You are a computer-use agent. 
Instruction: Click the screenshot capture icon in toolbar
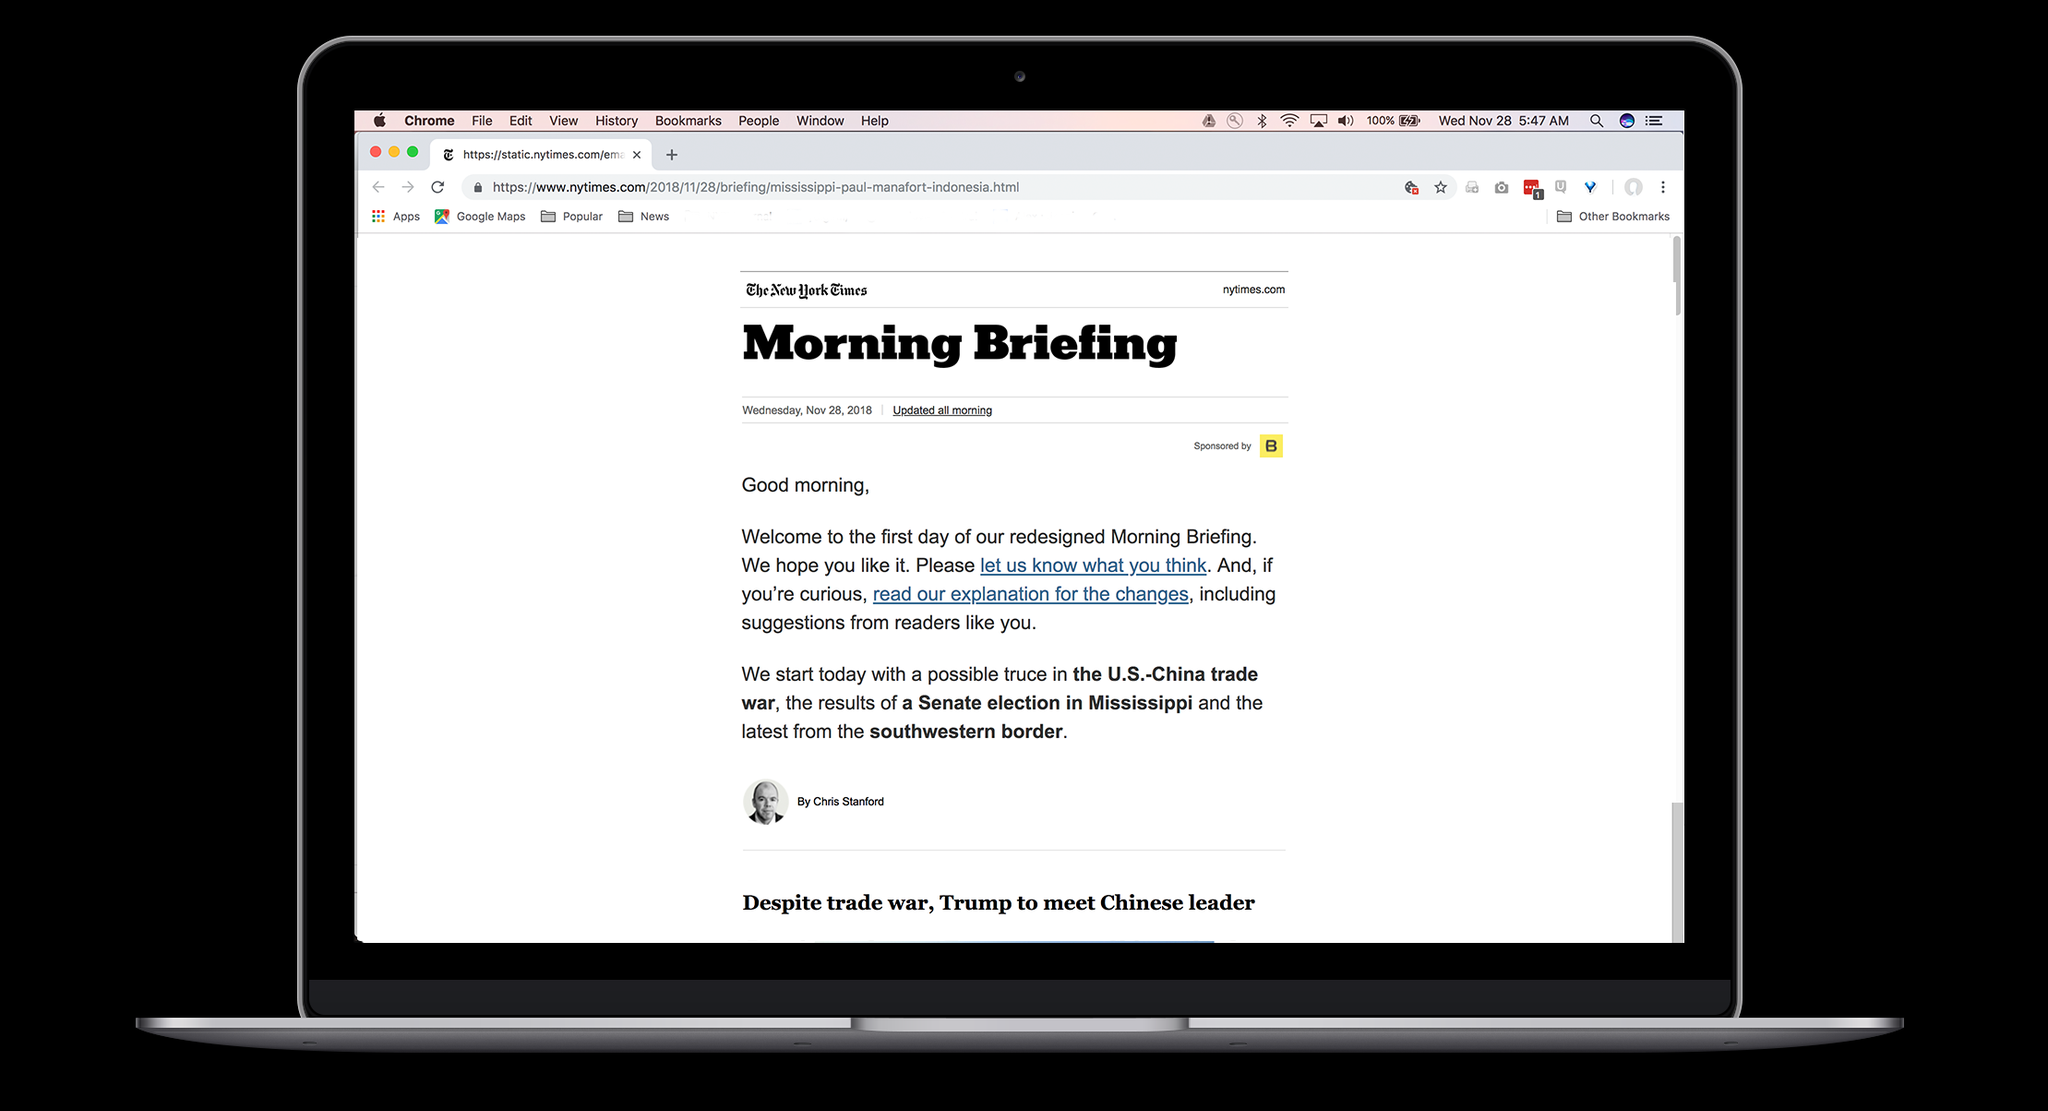tap(1501, 187)
